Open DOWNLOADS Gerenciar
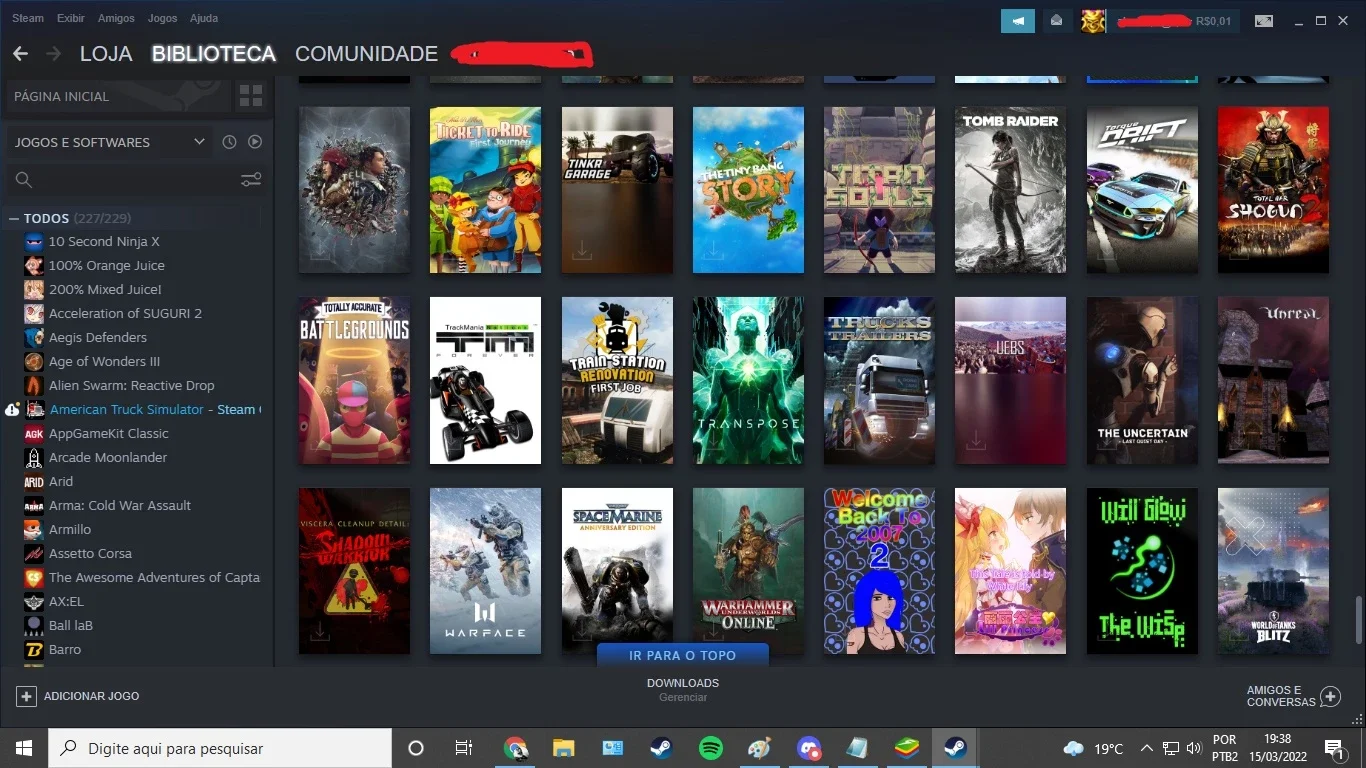This screenshot has width=1366, height=768. tap(683, 690)
